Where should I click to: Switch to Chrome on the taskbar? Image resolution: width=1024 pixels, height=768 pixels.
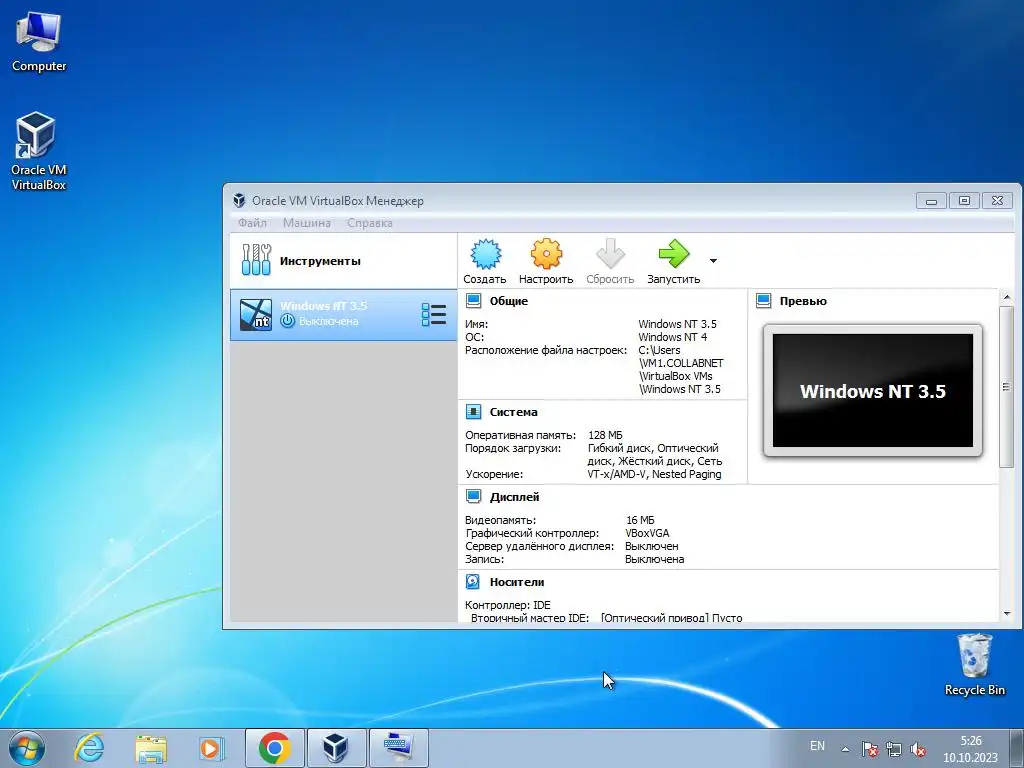274,748
